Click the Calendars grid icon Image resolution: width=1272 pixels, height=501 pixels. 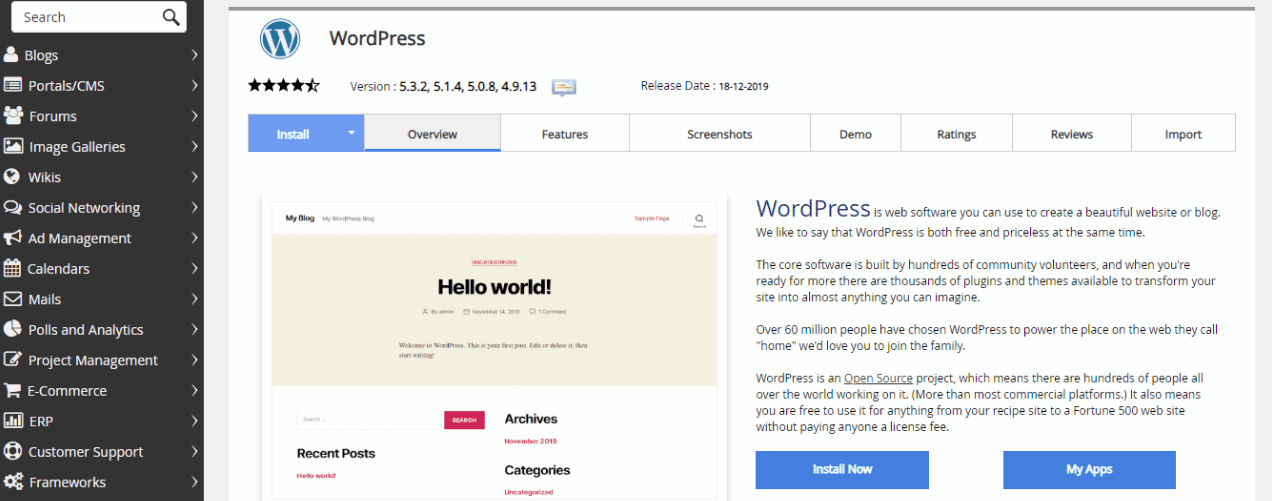pyautogui.click(x=12, y=268)
